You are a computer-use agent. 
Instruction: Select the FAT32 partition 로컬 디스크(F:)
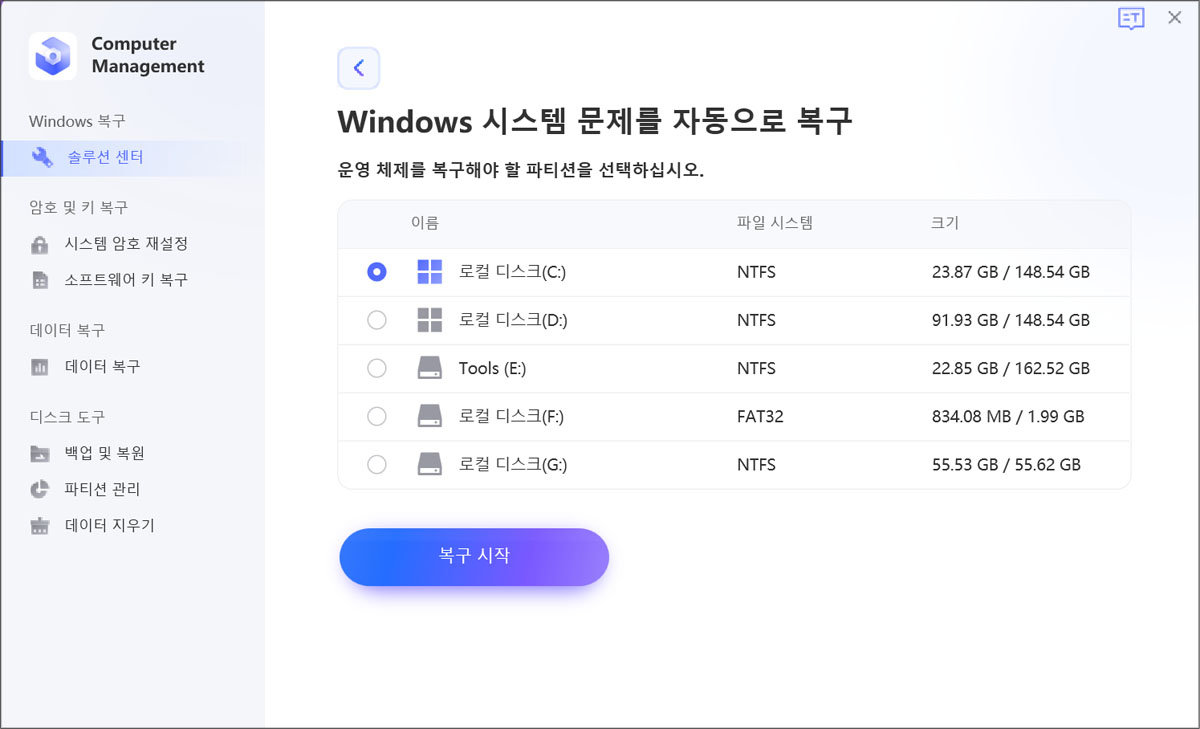pyautogui.click(x=376, y=416)
